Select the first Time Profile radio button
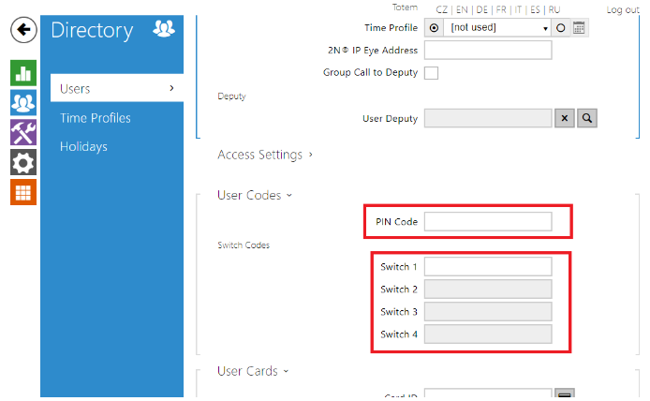This screenshot has height=401, width=650. pyautogui.click(x=433, y=28)
